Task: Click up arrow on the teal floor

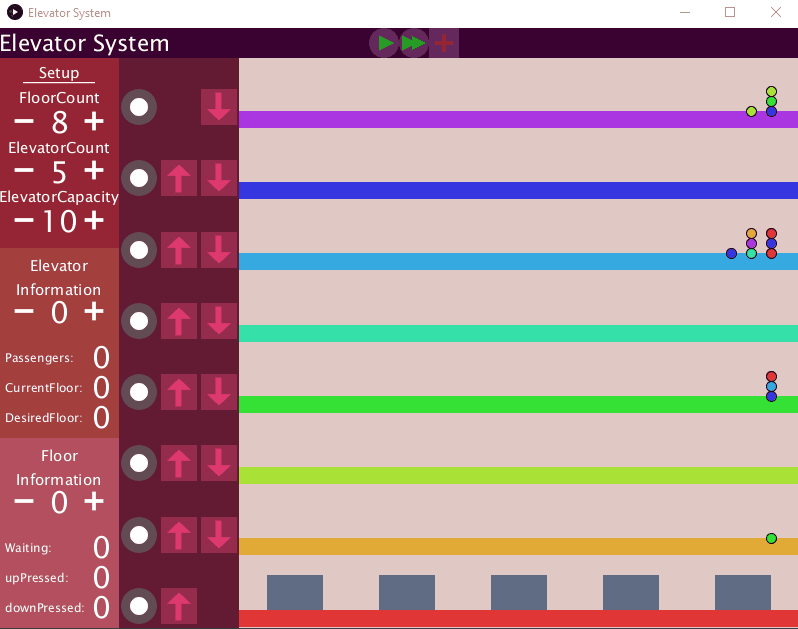Action: coord(179,321)
